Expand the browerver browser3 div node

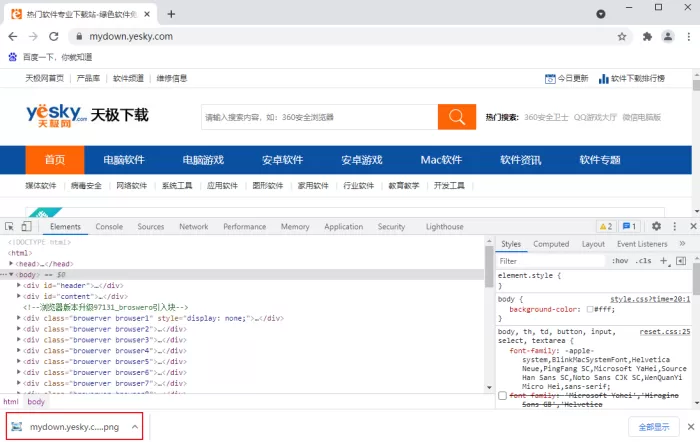[x=19, y=340]
